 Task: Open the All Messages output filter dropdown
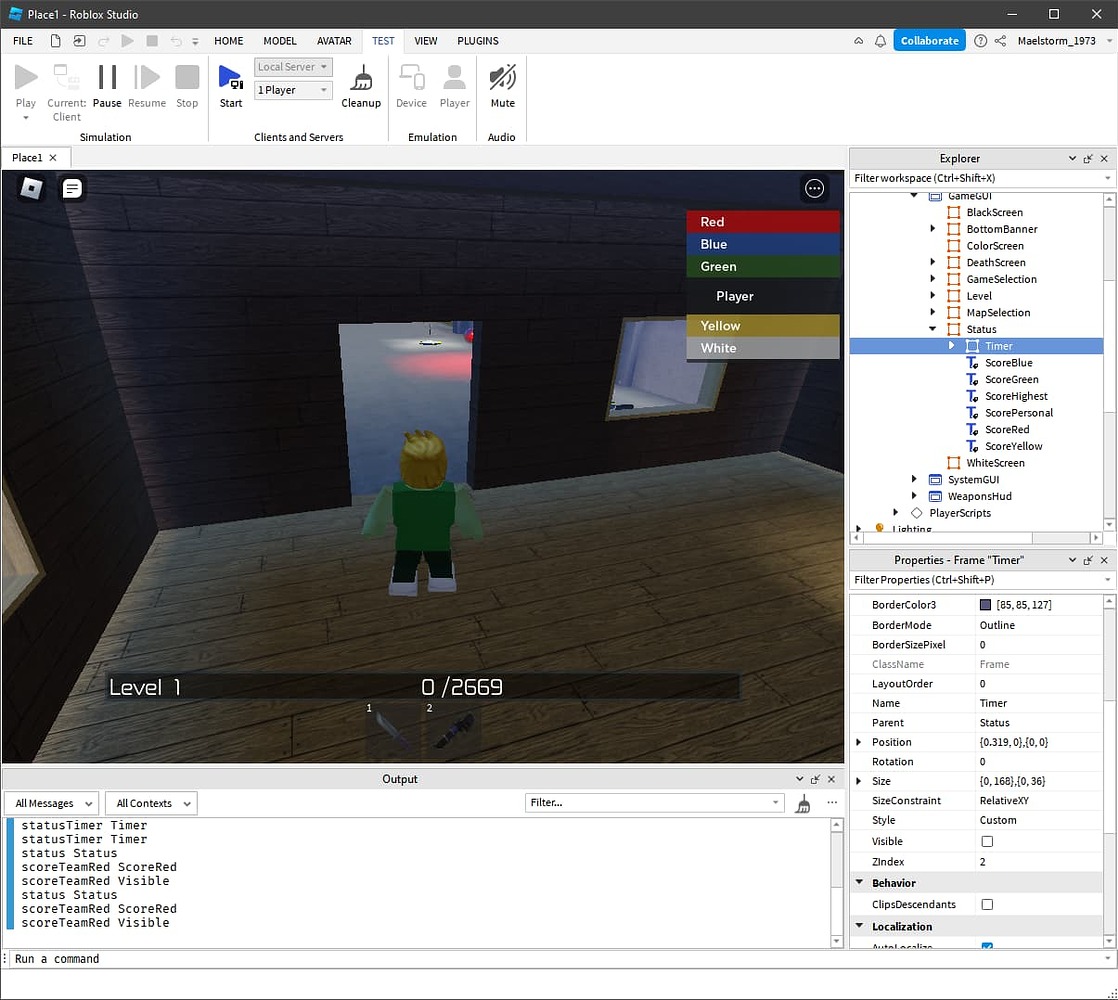50,803
